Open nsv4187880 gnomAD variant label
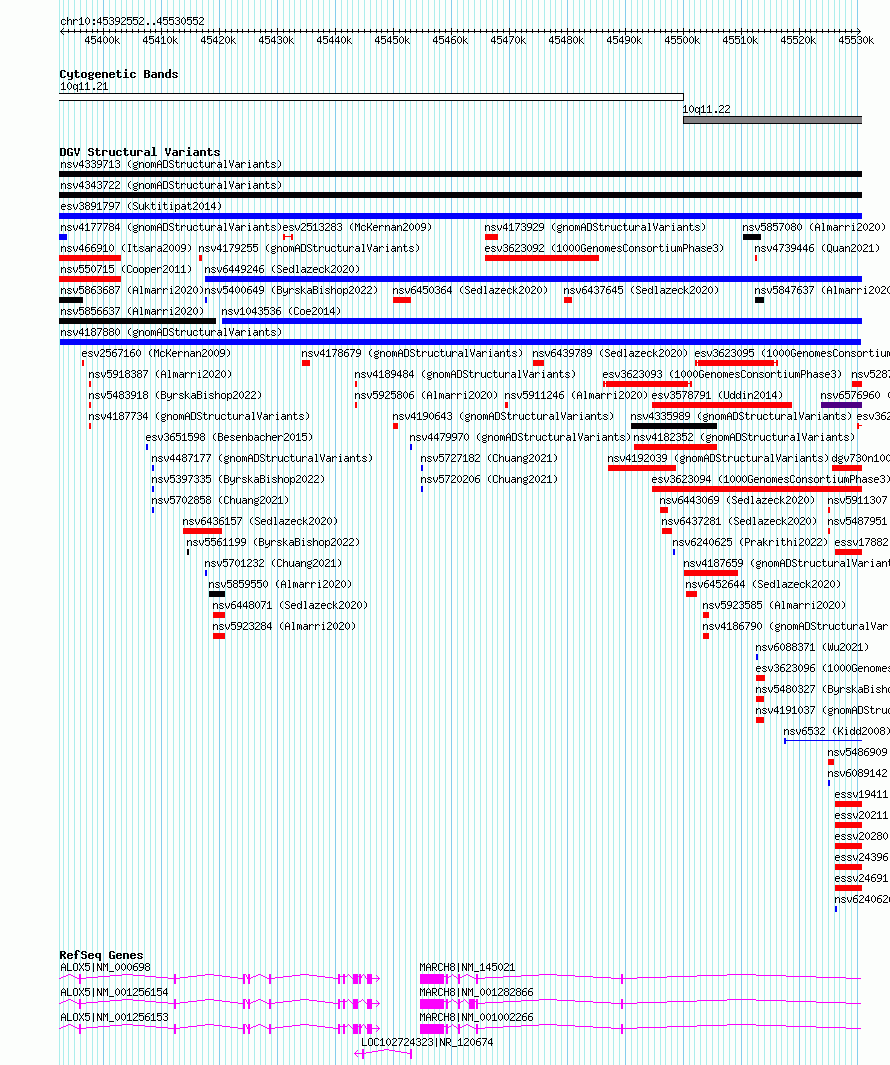Viewport: 890px width, 1065px height. pyautogui.click(x=171, y=333)
